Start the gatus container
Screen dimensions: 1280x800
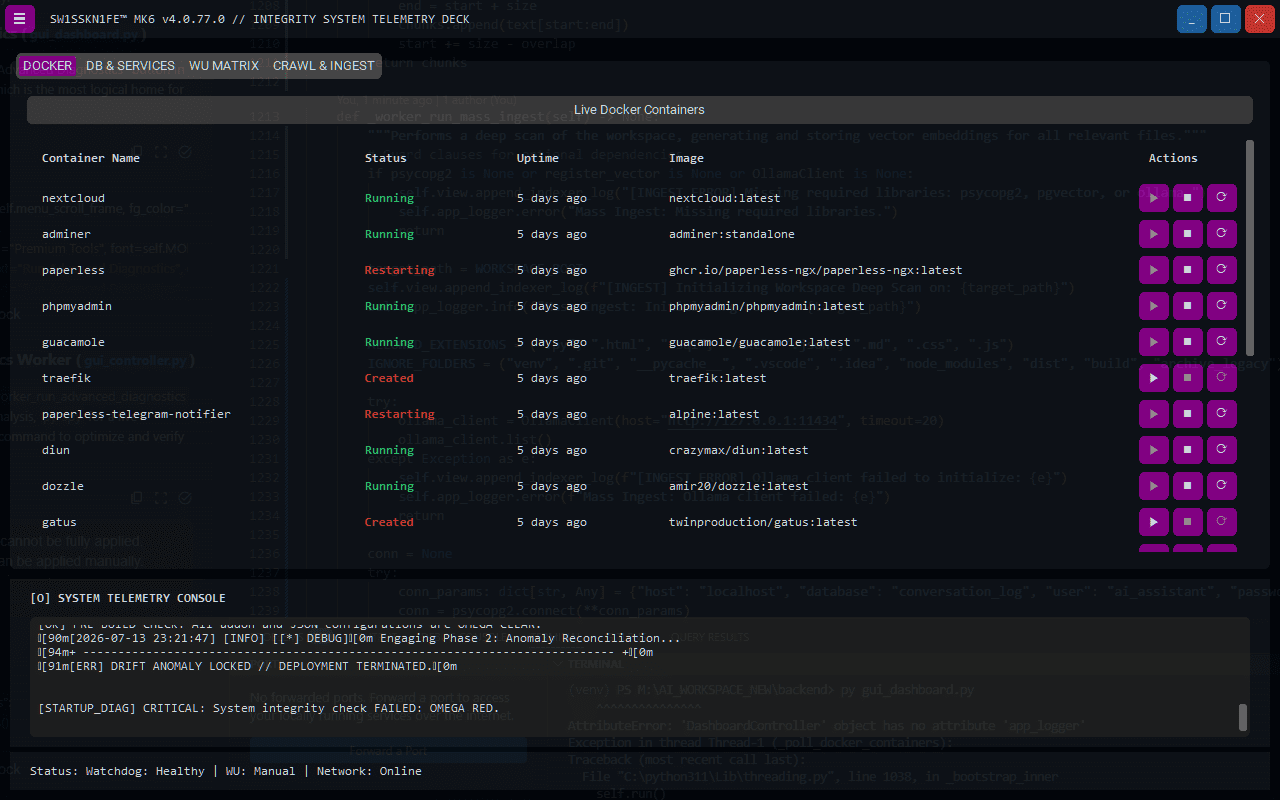pyautogui.click(x=1153, y=522)
